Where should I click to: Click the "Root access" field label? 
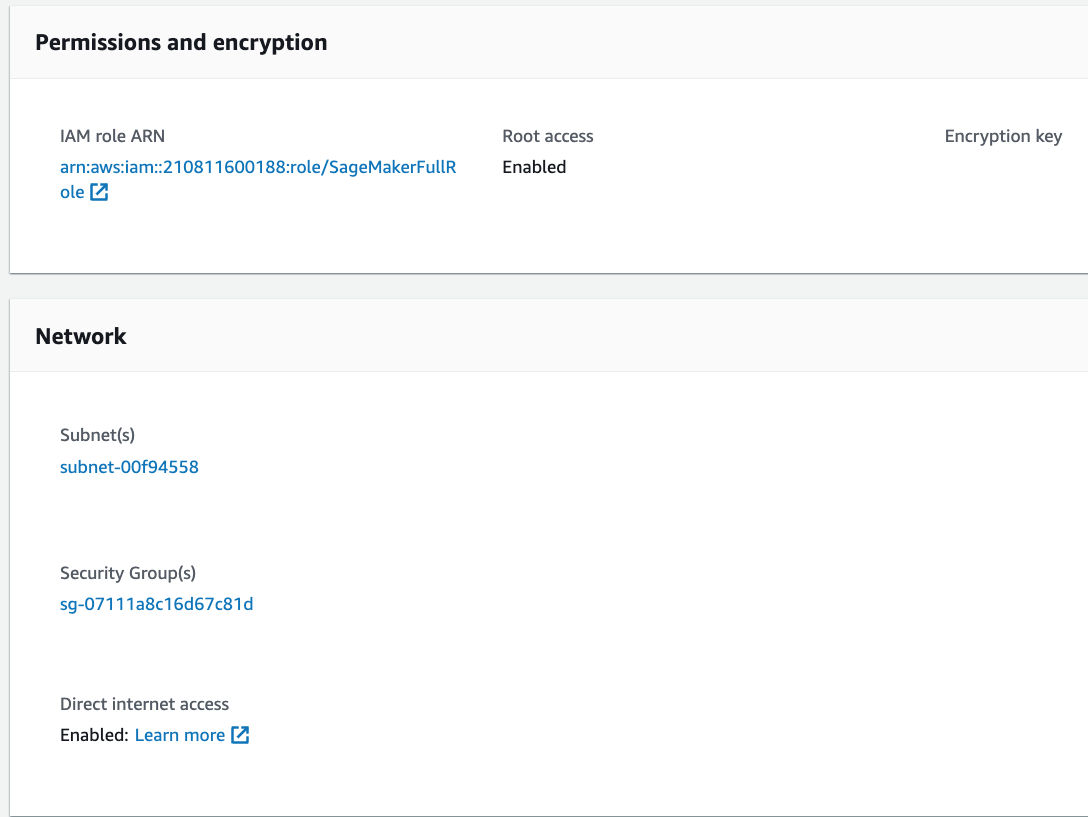pyautogui.click(x=547, y=136)
